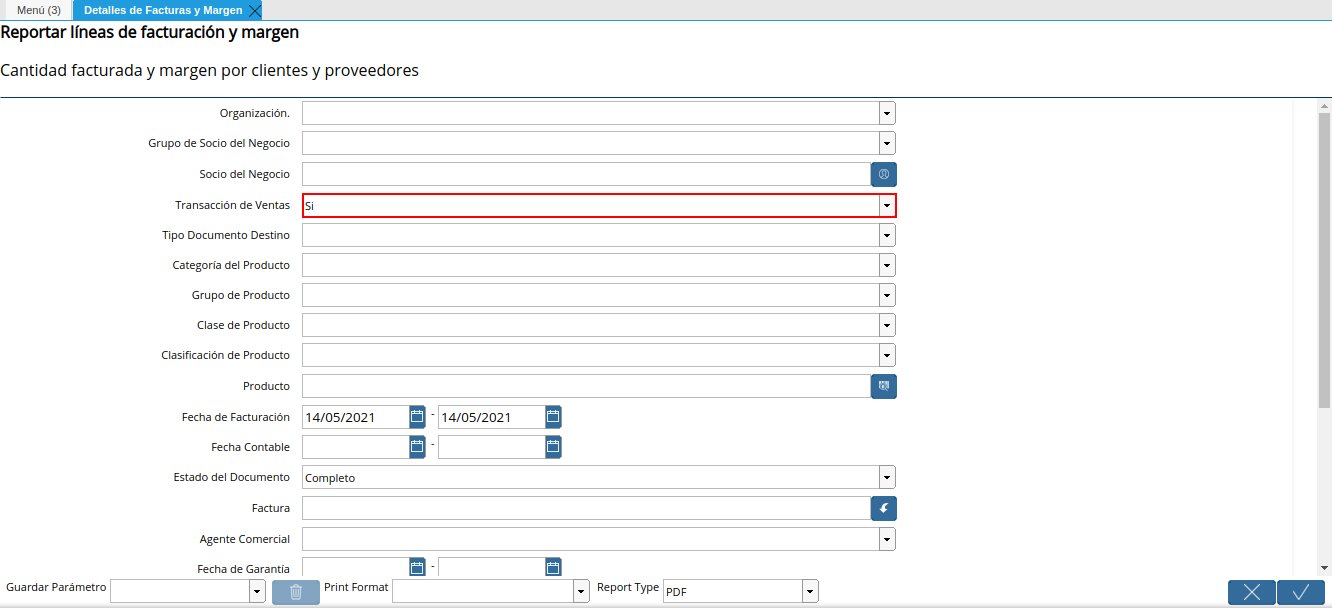This screenshot has width=1332, height=608.
Task: Click Fecha Contable end date field
Action: (491, 447)
